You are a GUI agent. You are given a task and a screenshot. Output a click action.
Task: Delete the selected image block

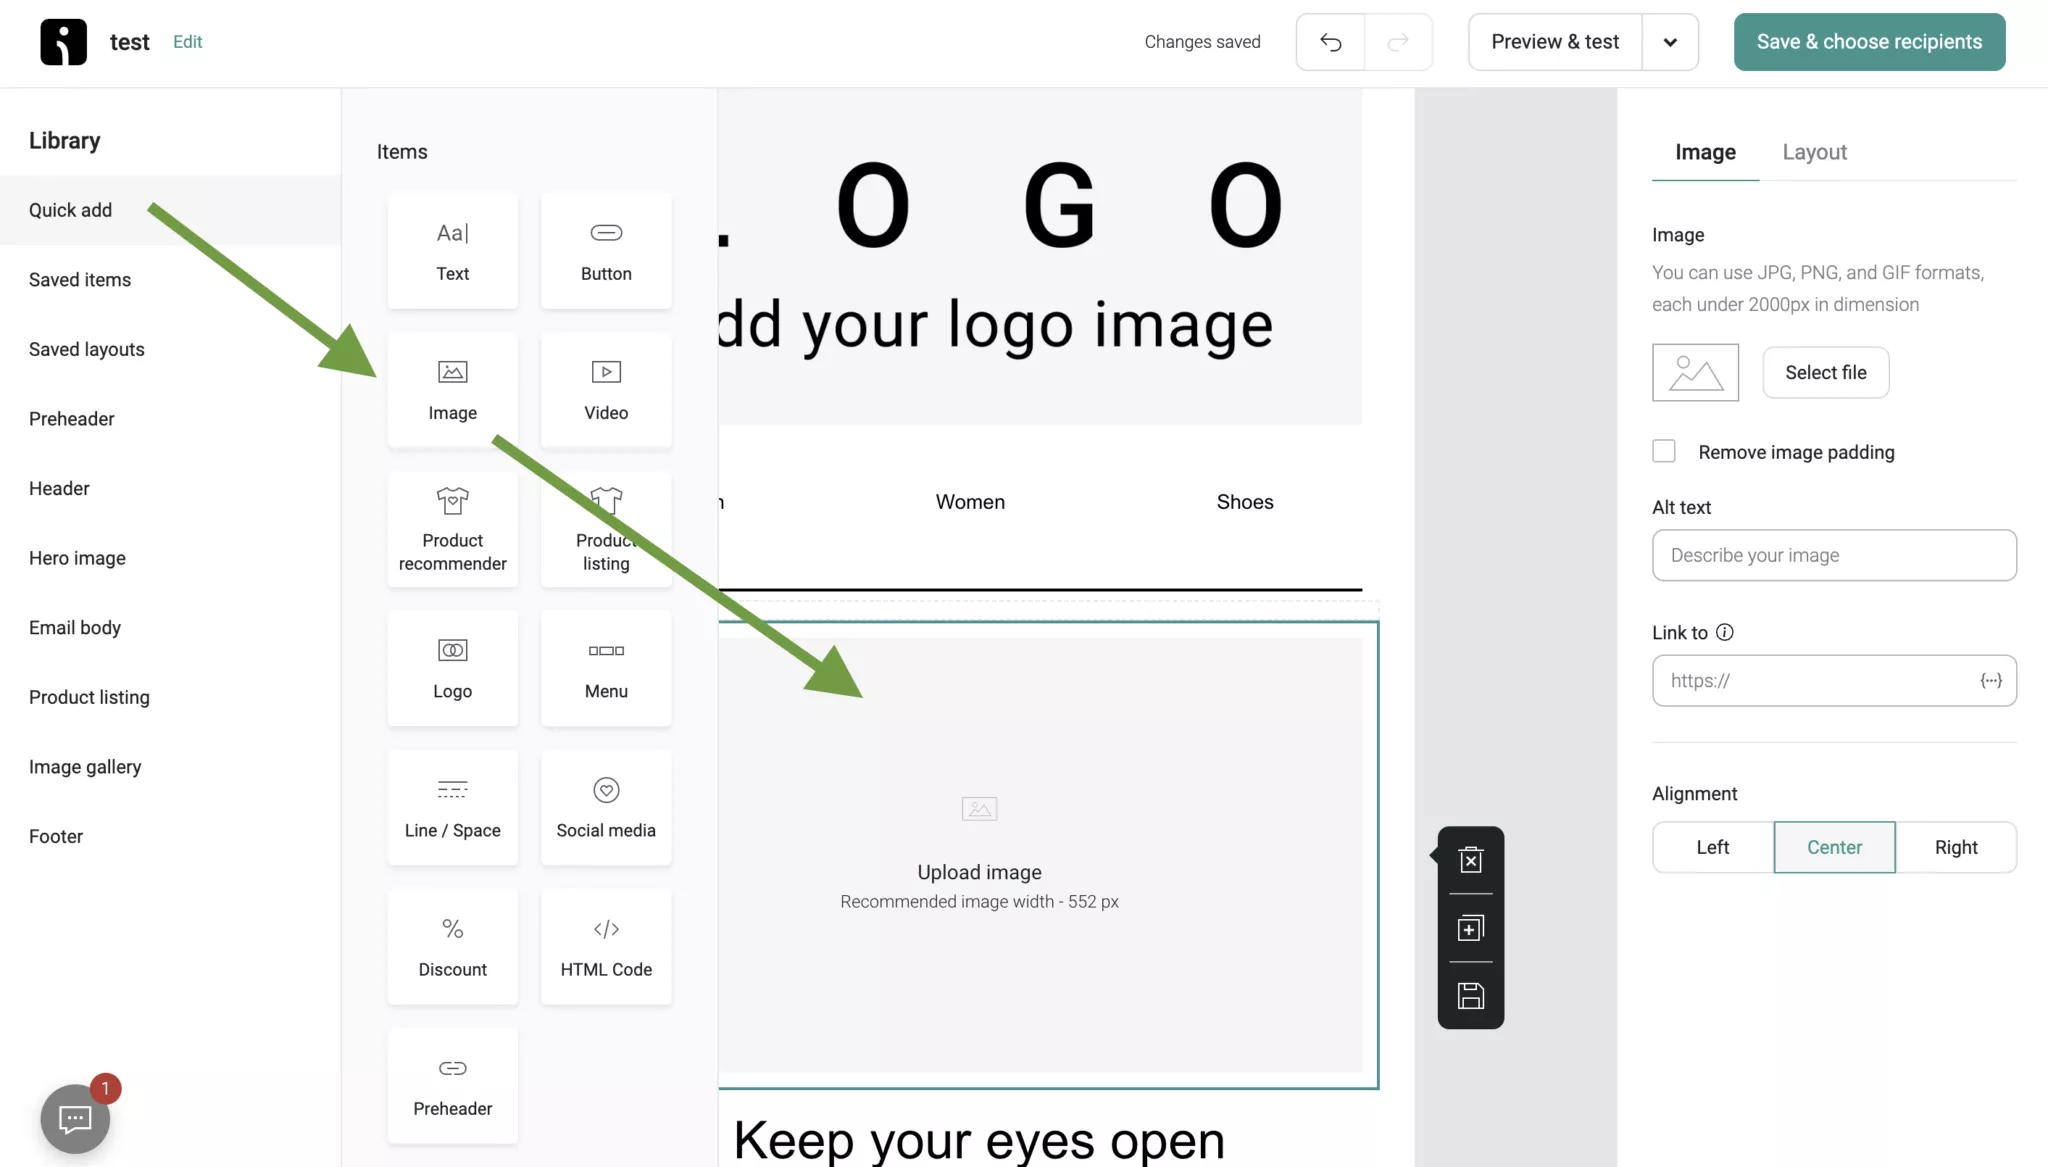coord(1470,859)
